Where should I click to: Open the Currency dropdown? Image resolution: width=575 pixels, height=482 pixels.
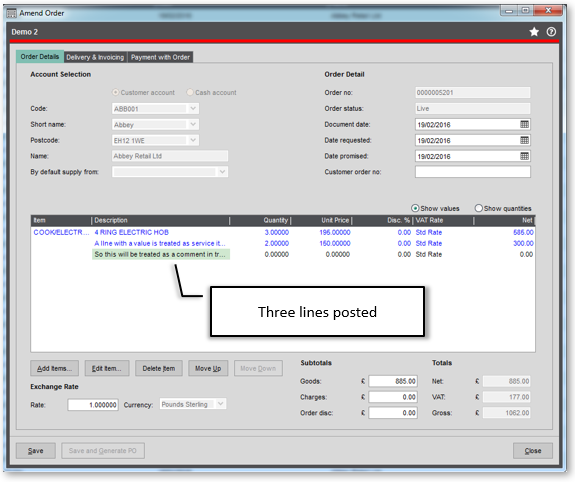point(220,404)
